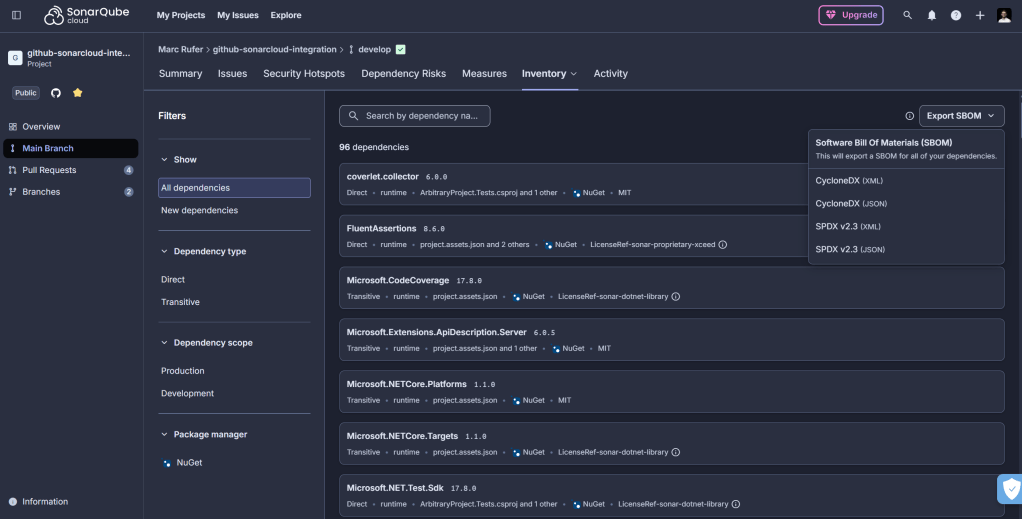Collapse the Dependency scope section
The height and width of the screenshot is (519, 1022).
point(165,343)
